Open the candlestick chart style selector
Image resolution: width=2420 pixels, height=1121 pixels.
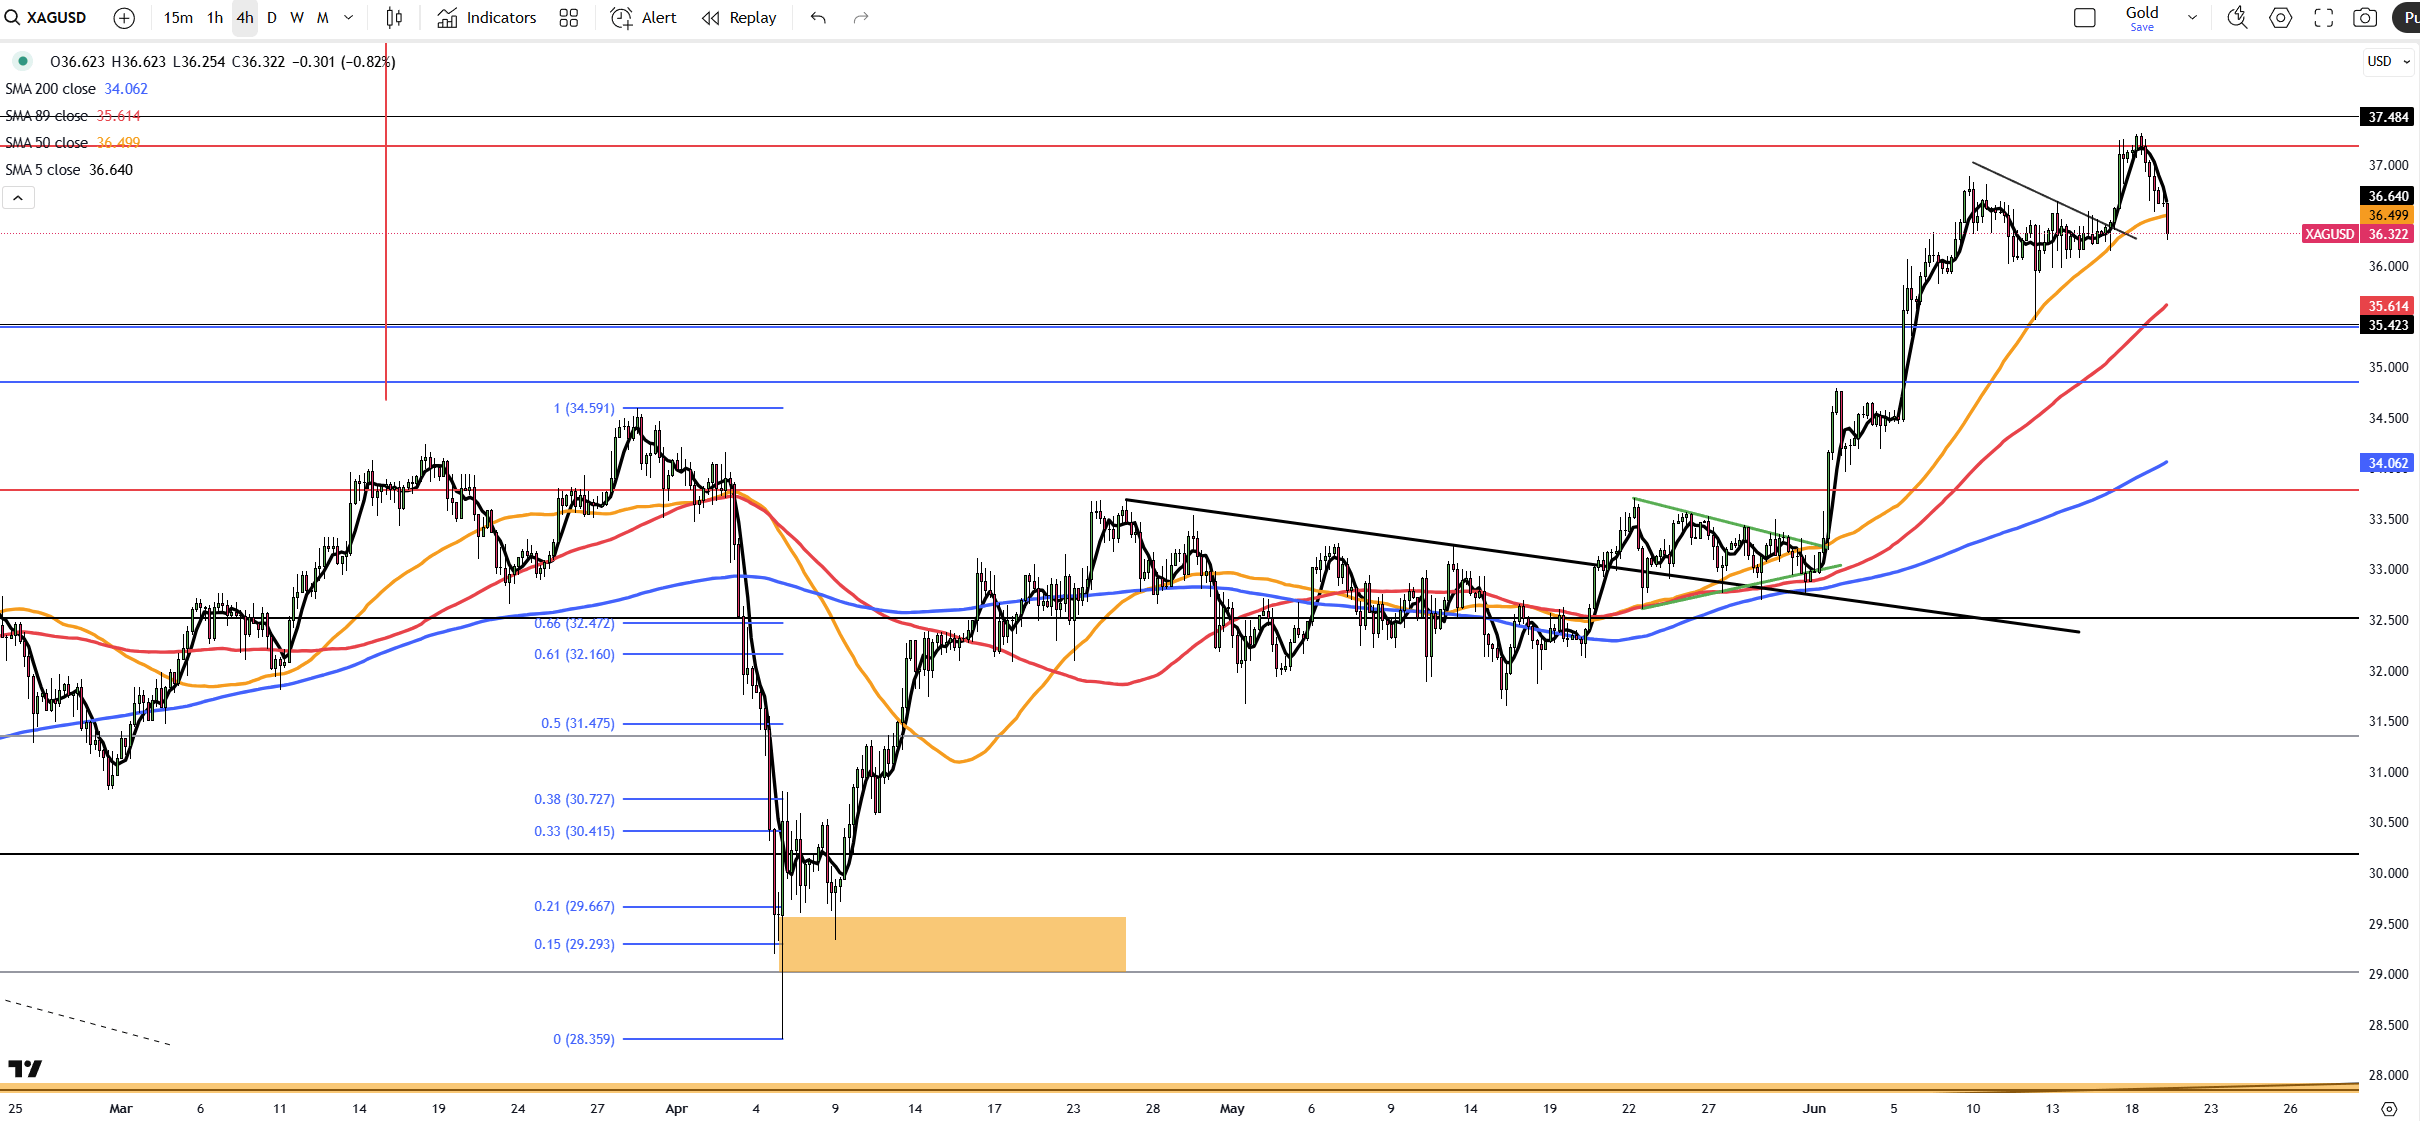pyautogui.click(x=394, y=18)
